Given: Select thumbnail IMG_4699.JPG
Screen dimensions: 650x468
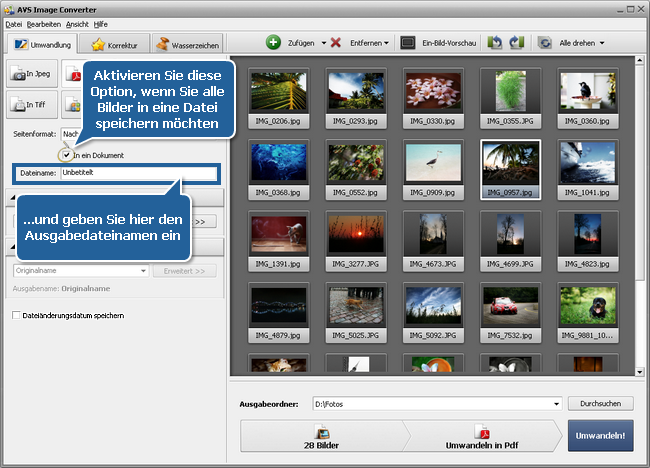Looking at the screenshot, I should point(510,241).
